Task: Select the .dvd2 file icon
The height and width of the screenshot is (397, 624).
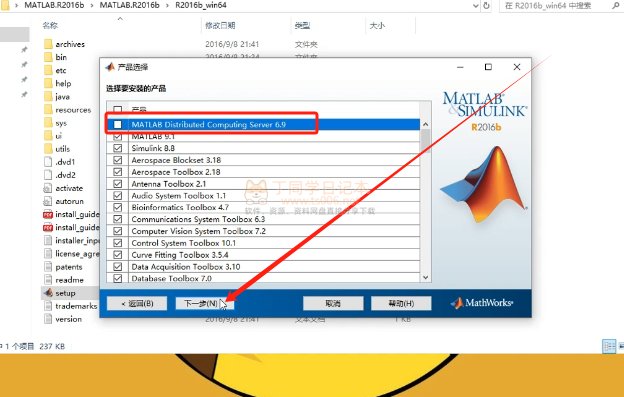Action: pos(48,175)
